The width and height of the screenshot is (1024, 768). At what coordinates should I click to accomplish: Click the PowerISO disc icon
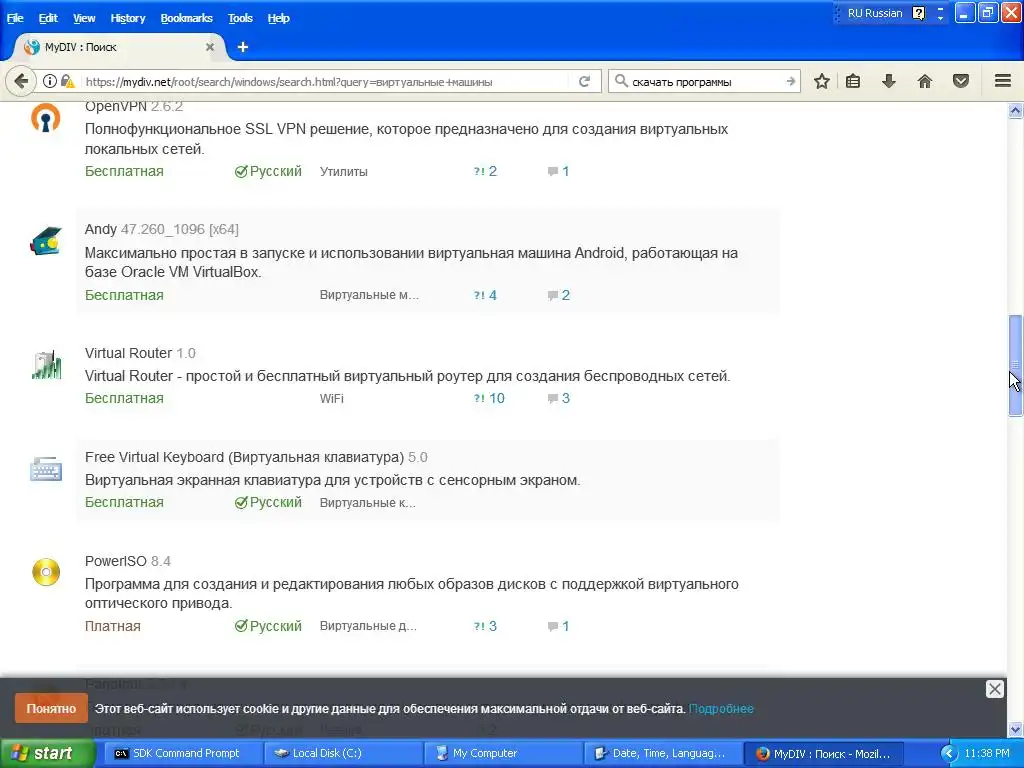[x=46, y=572]
